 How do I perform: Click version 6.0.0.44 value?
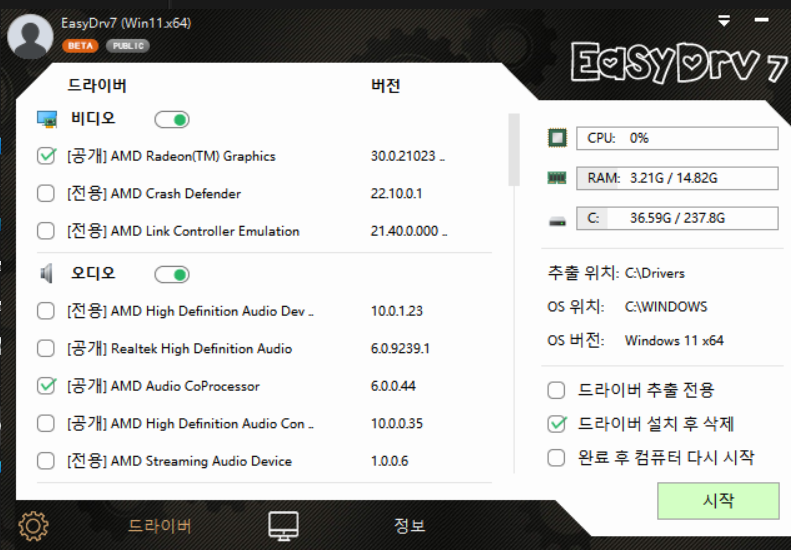pyautogui.click(x=393, y=386)
